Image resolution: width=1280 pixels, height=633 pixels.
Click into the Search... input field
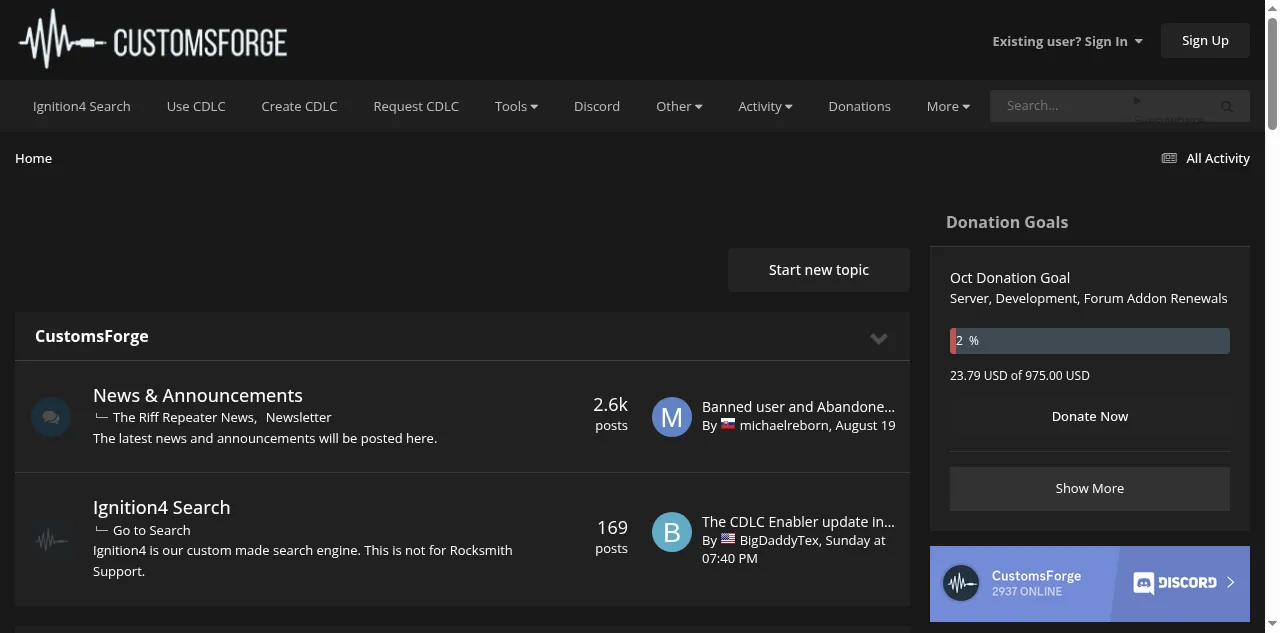(1062, 106)
